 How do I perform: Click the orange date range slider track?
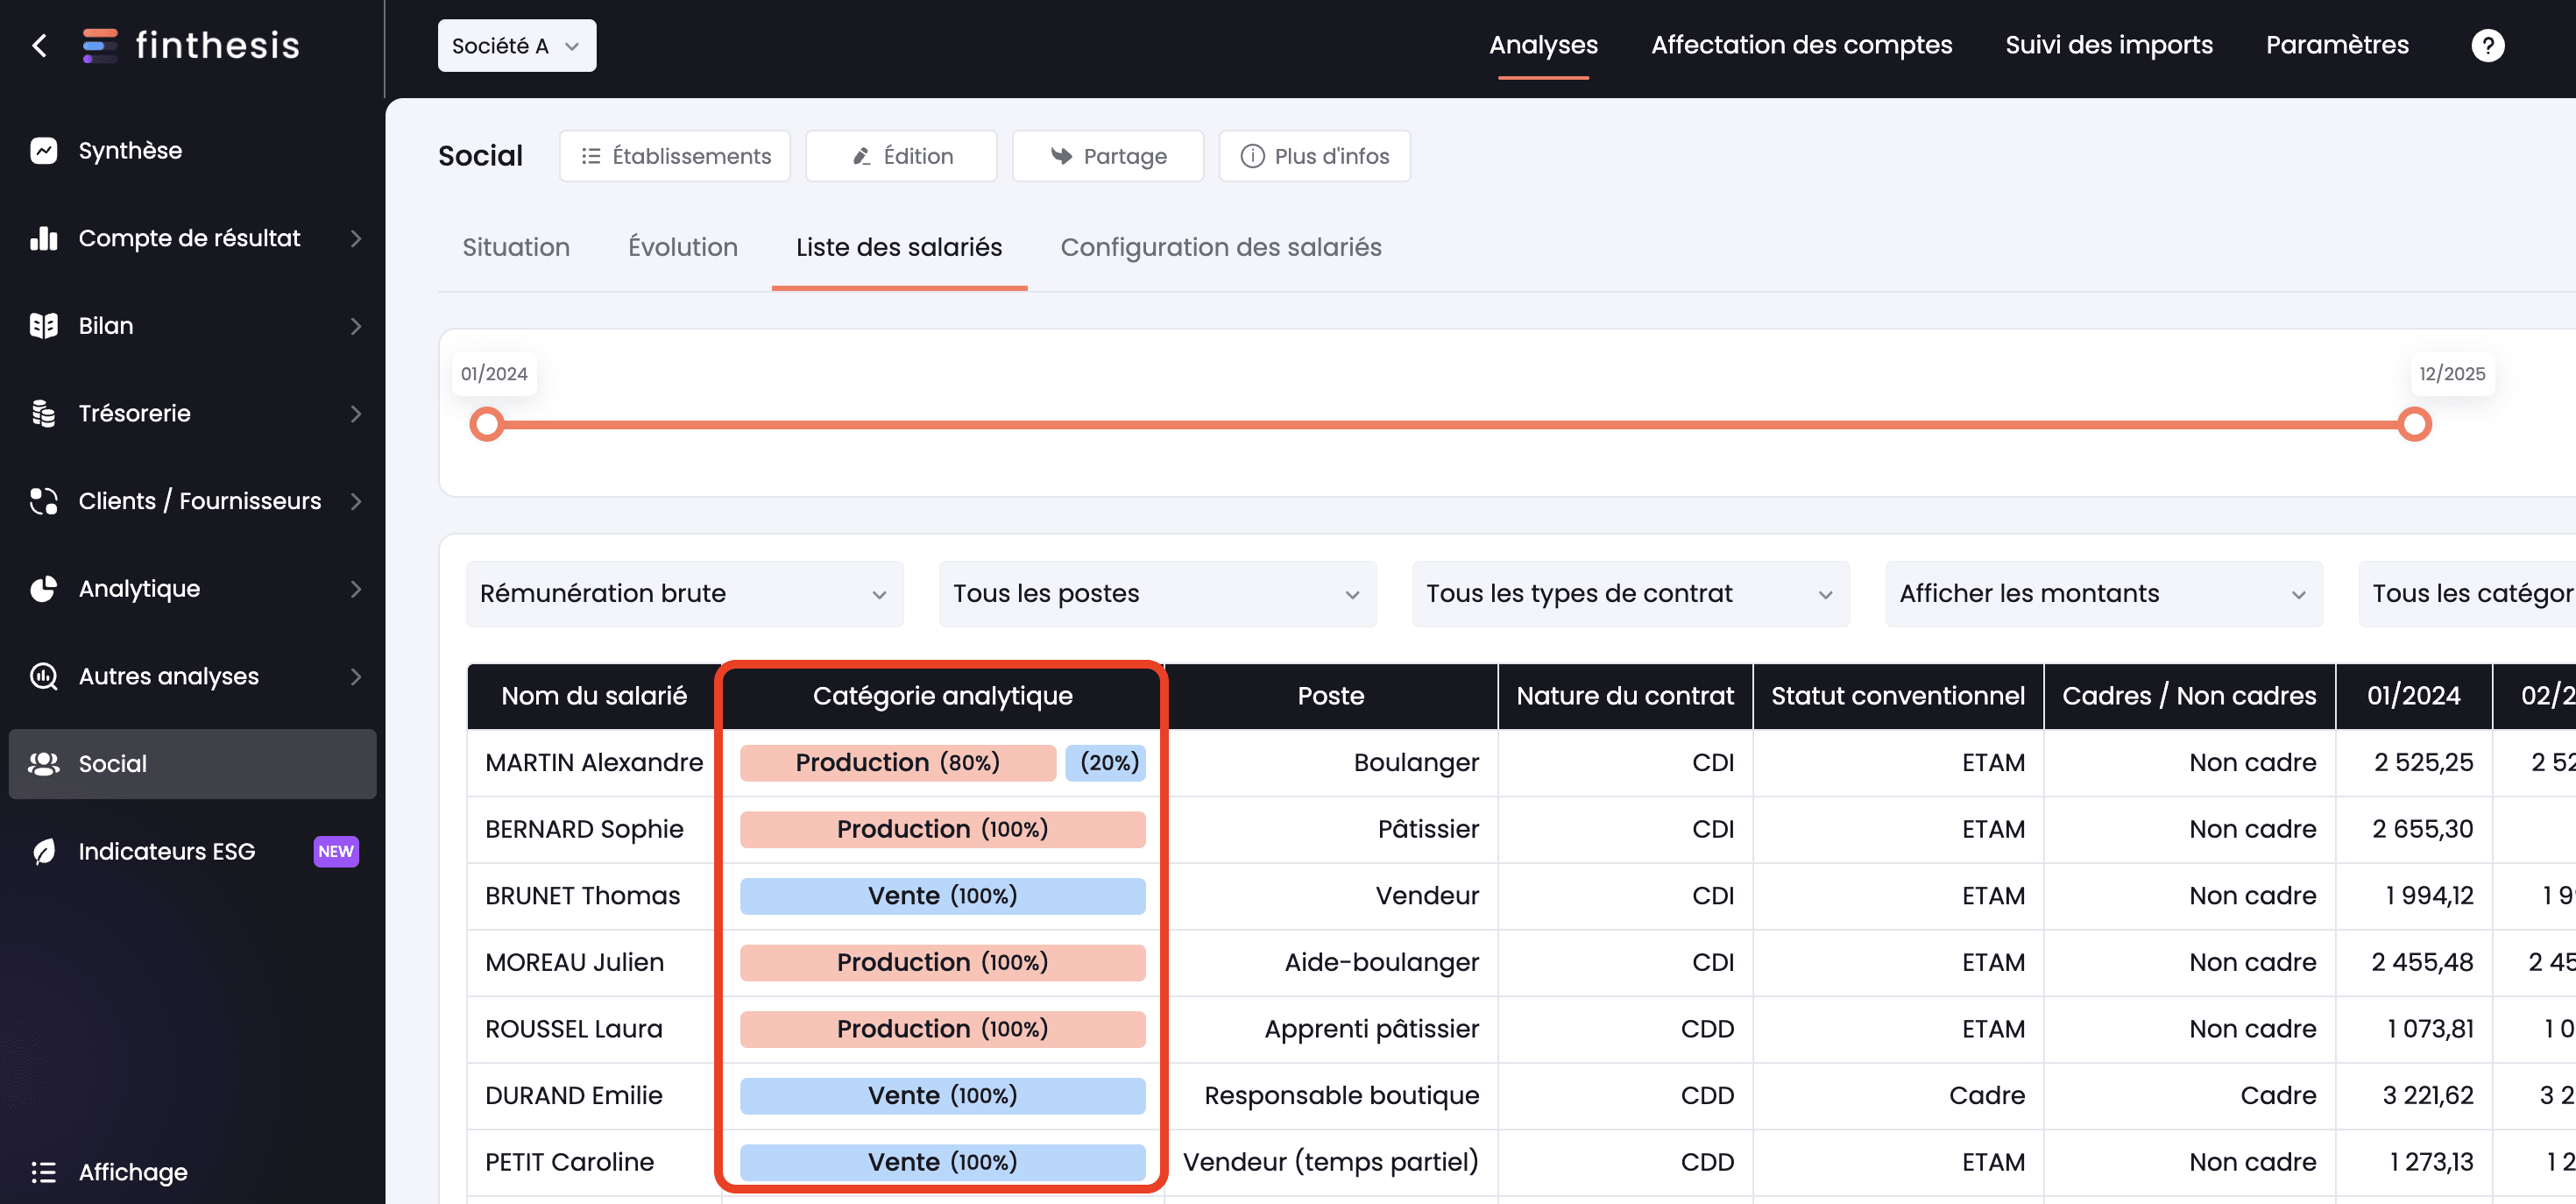coord(1450,424)
